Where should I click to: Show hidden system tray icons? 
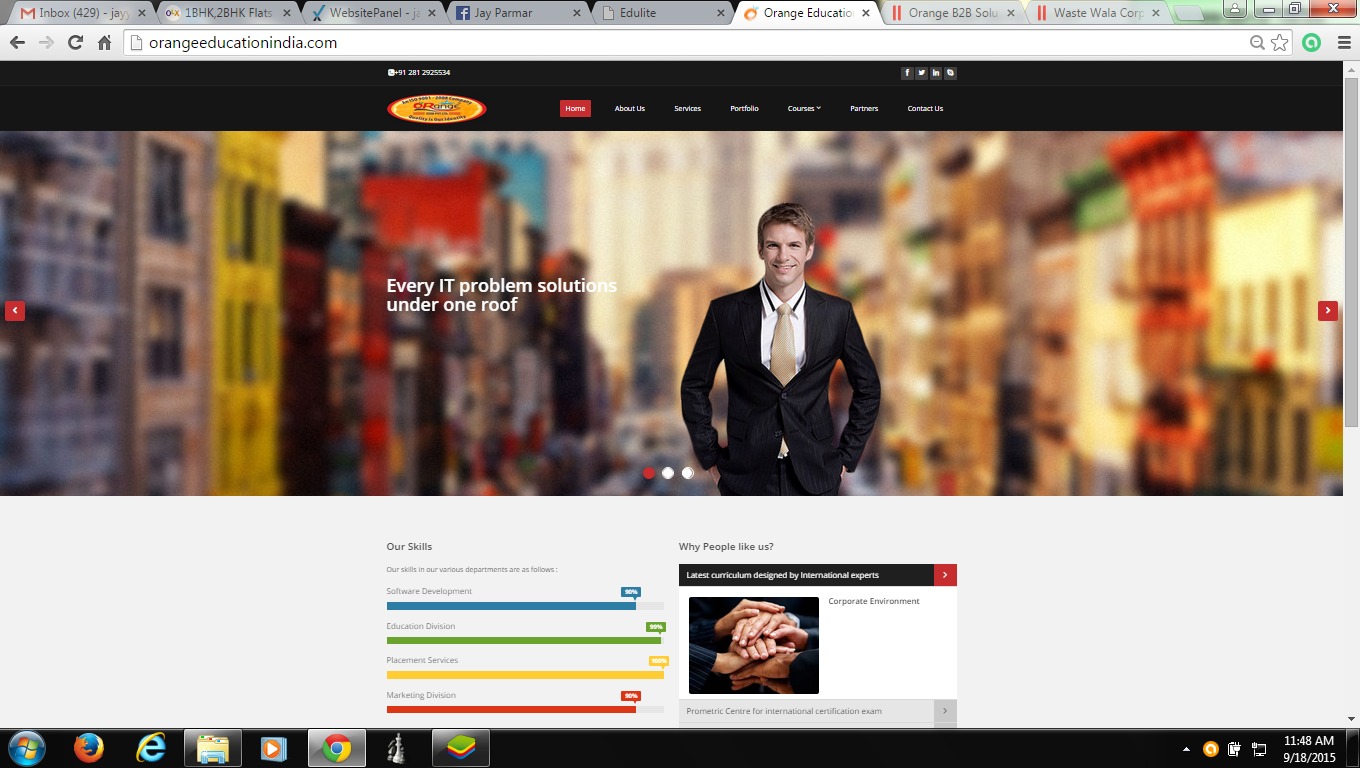[1187, 748]
